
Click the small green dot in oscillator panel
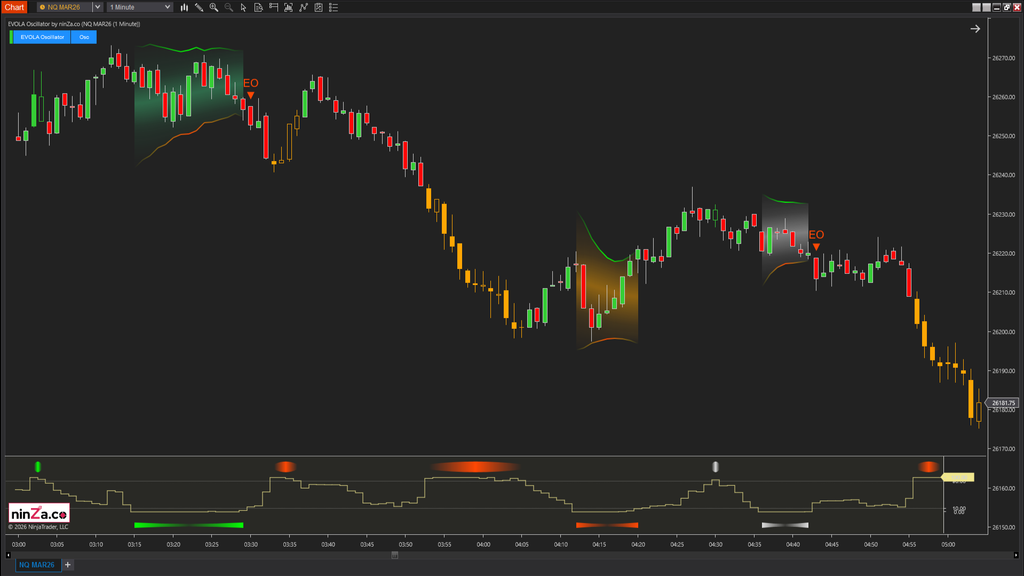(38, 466)
